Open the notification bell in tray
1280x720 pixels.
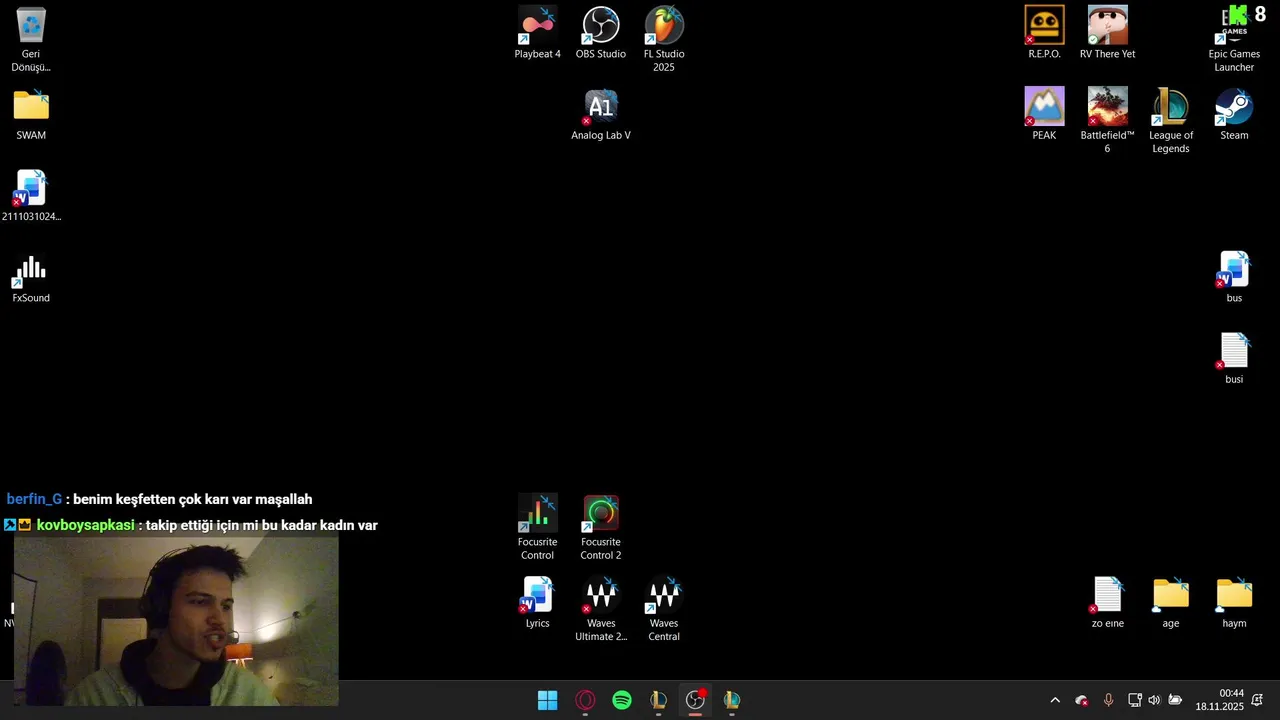[x=1258, y=700]
